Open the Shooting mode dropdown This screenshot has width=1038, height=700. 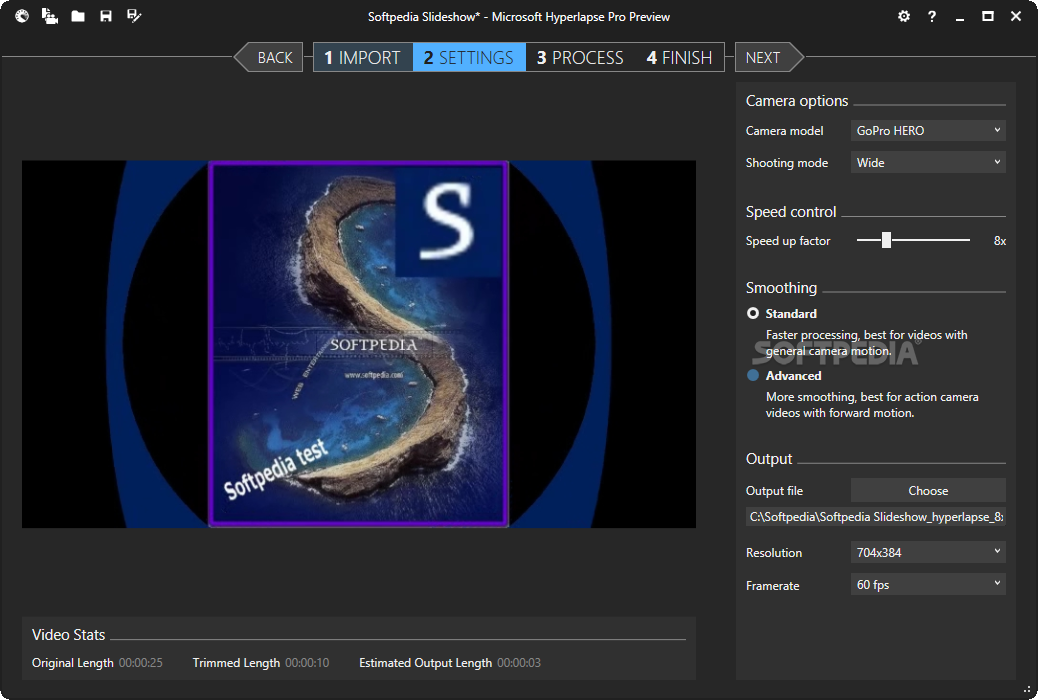pyautogui.click(x=928, y=162)
